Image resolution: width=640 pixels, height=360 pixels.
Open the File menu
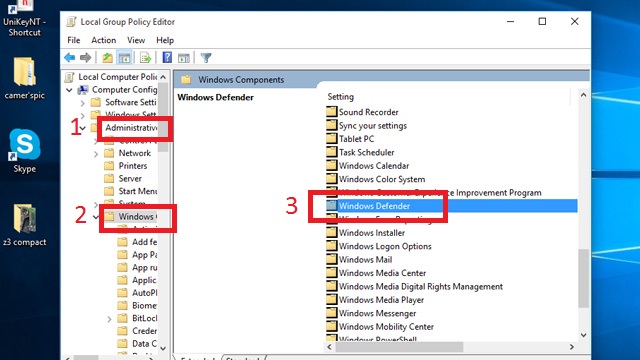(x=74, y=40)
